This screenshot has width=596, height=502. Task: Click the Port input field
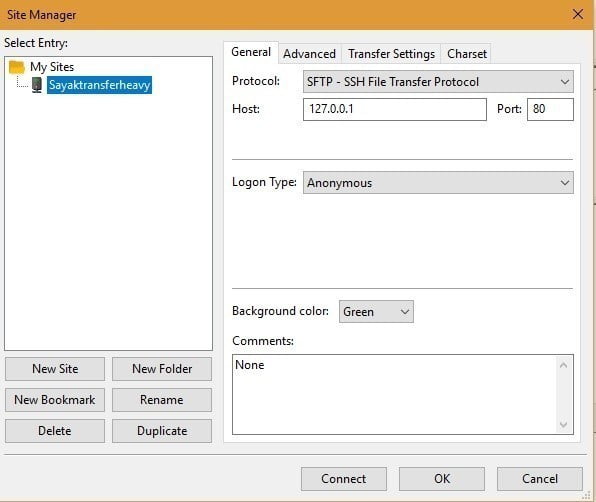pyautogui.click(x=550, y=109)
